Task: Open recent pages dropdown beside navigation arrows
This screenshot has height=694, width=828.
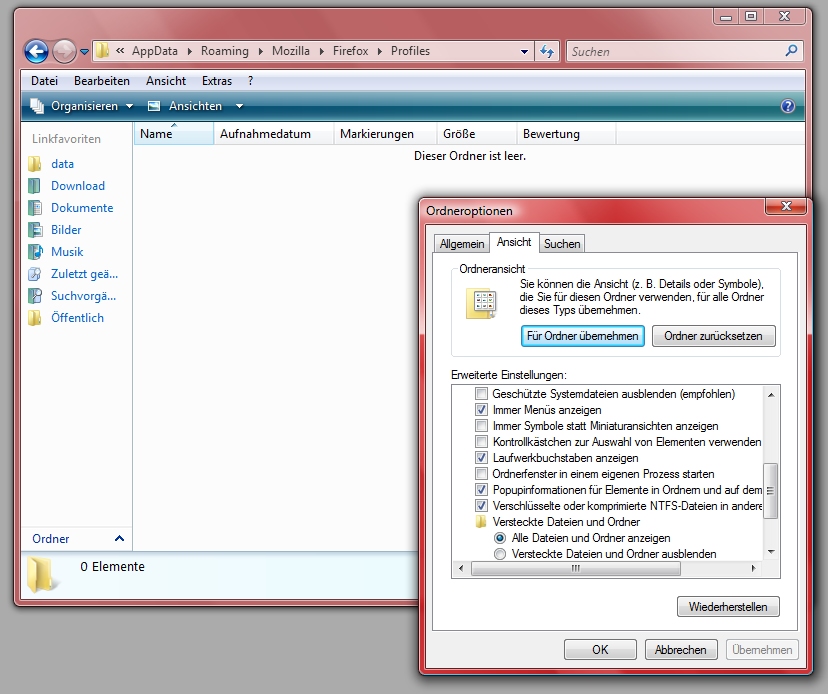Action: (x=84, y=52)
